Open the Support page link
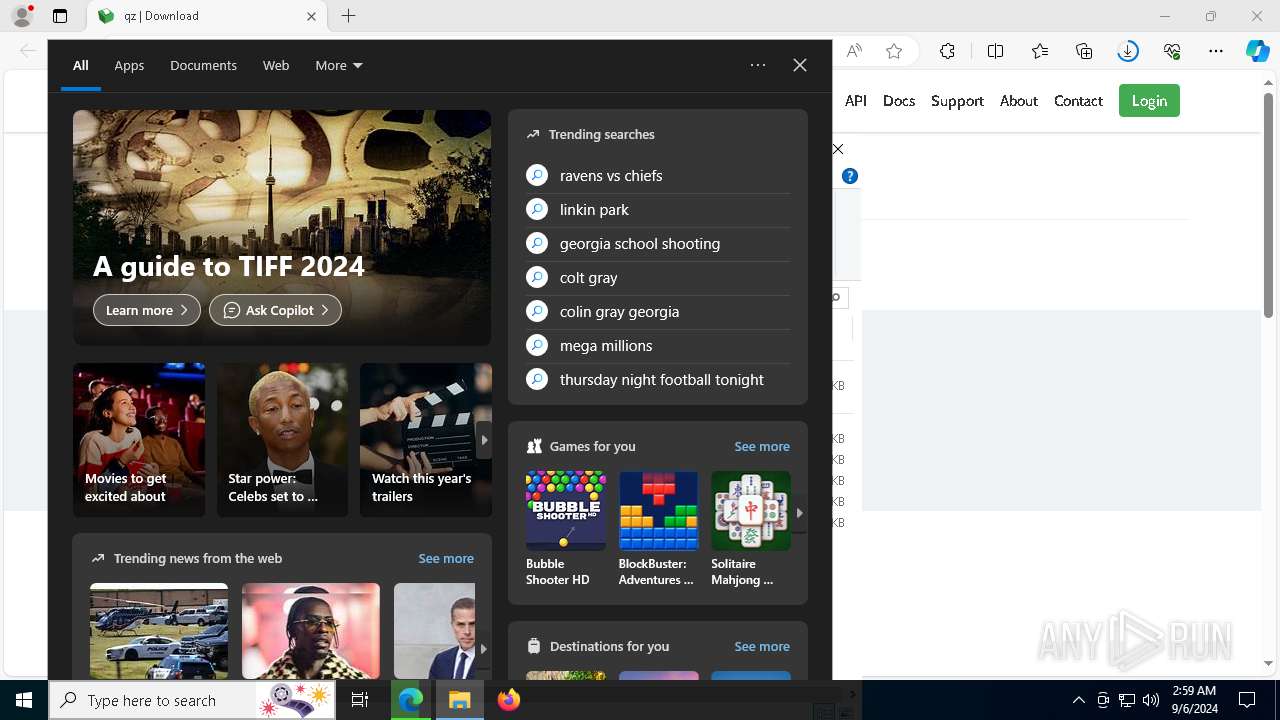The image size is (1280, 720). click(x=957, y=101)
